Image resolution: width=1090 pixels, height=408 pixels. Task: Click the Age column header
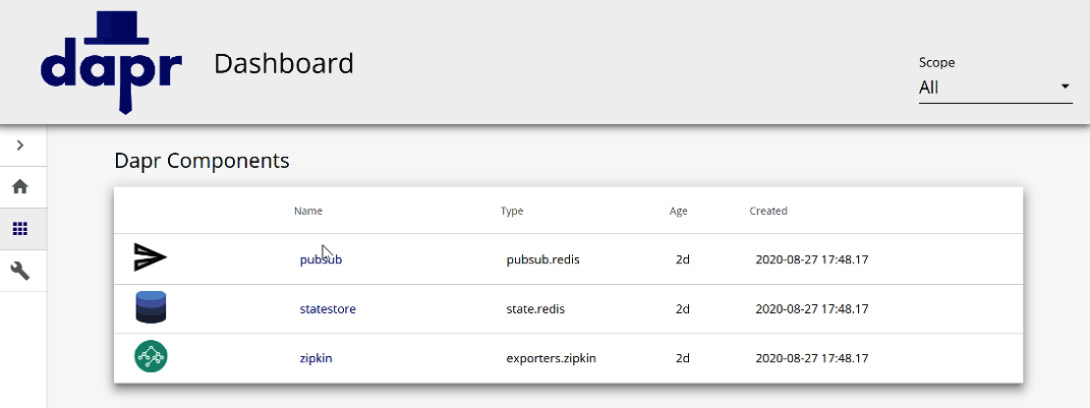pos(678,211)
